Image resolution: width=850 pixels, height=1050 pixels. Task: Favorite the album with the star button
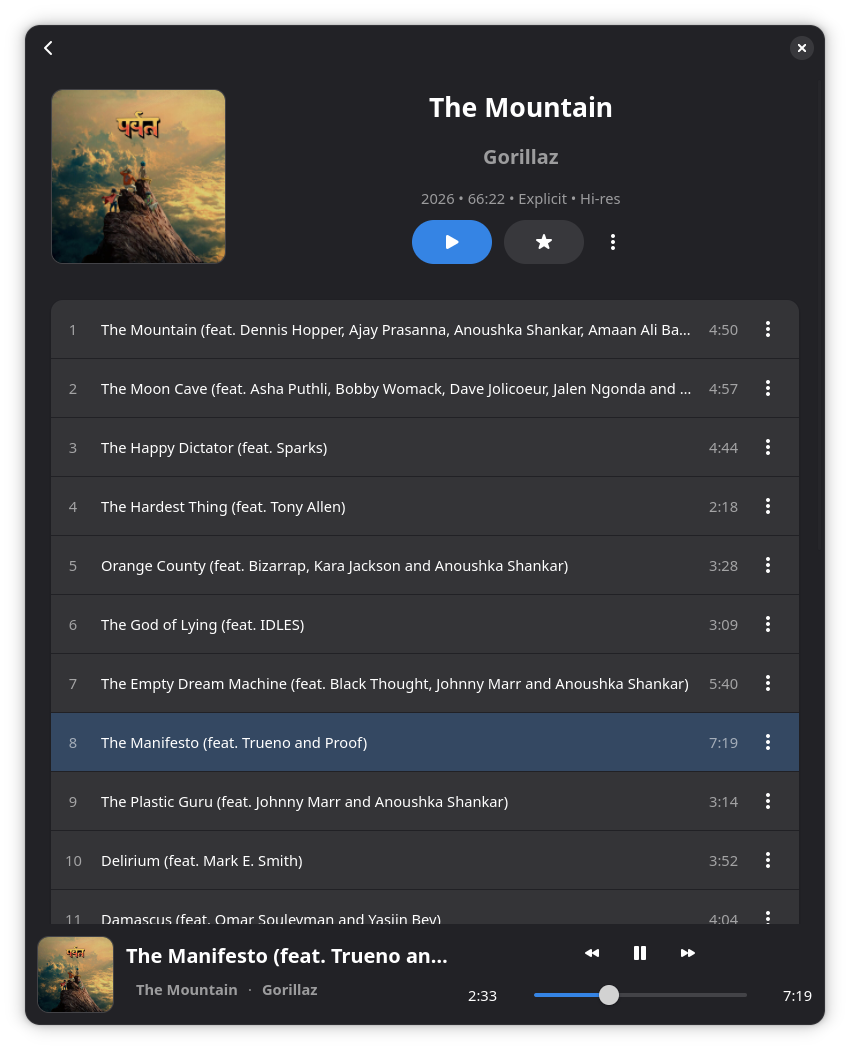point(543,242)
